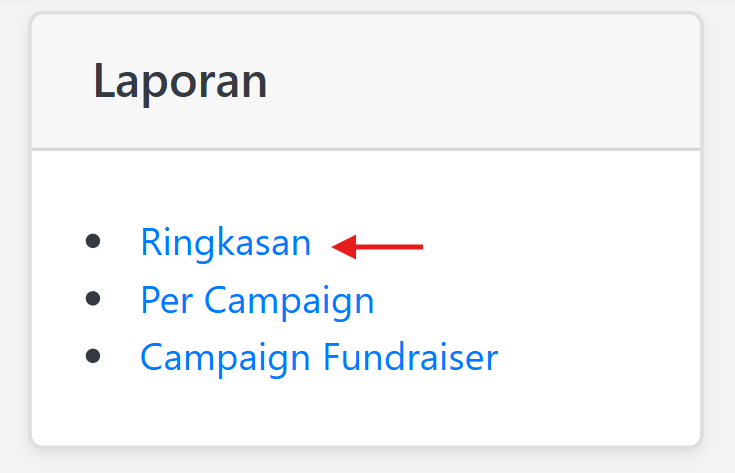
Task: Go to the Per Campaign report page
Action: pyautogui.click(x=257, y=300)
